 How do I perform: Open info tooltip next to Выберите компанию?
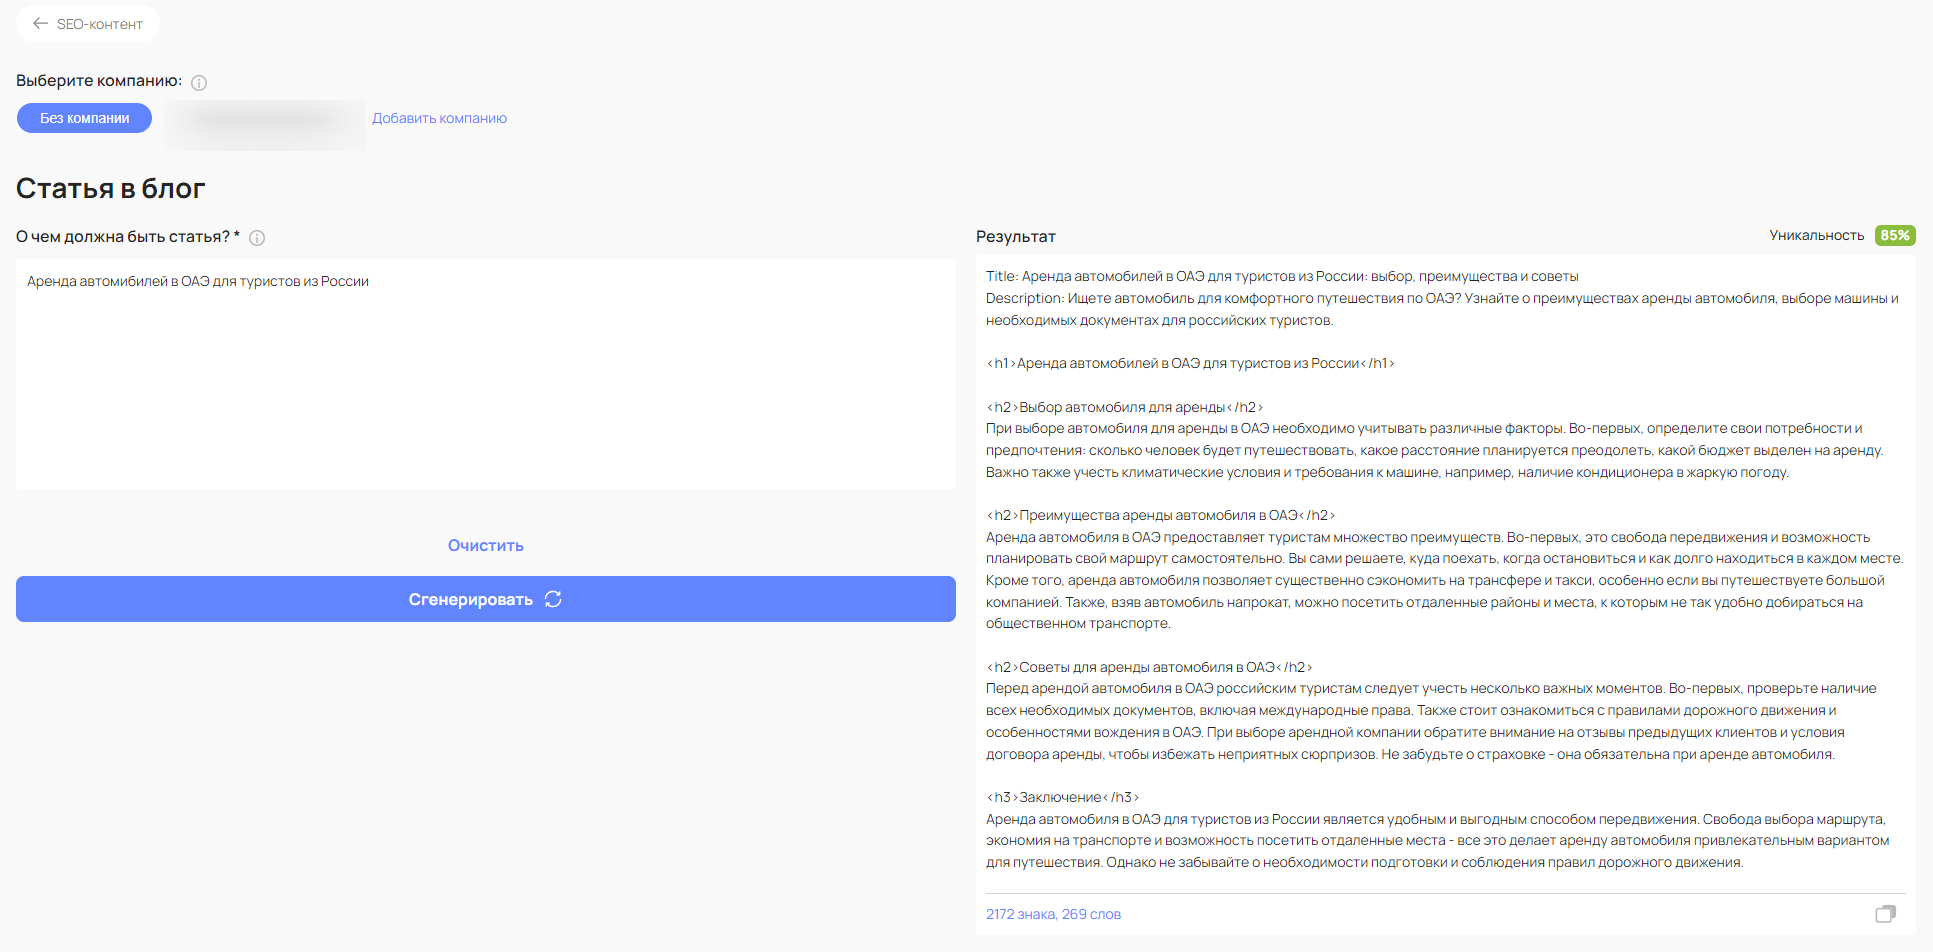pos(199,83)
